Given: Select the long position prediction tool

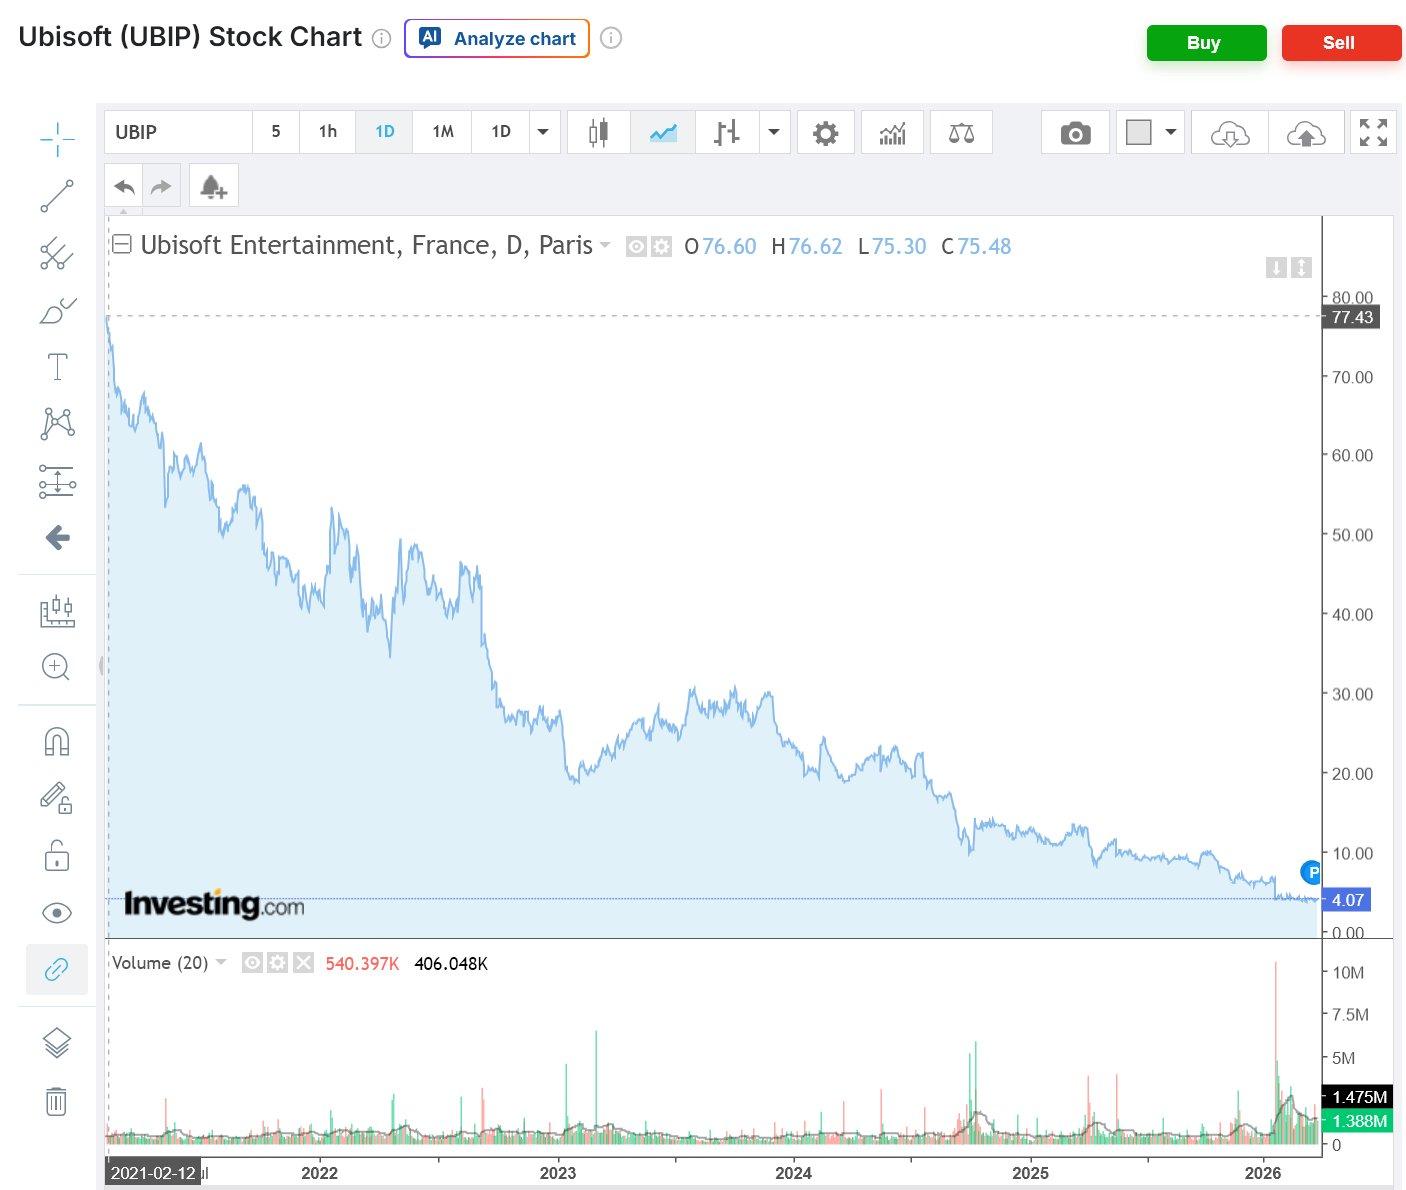Looking at the screenshot, I should [x=57, y=481].
